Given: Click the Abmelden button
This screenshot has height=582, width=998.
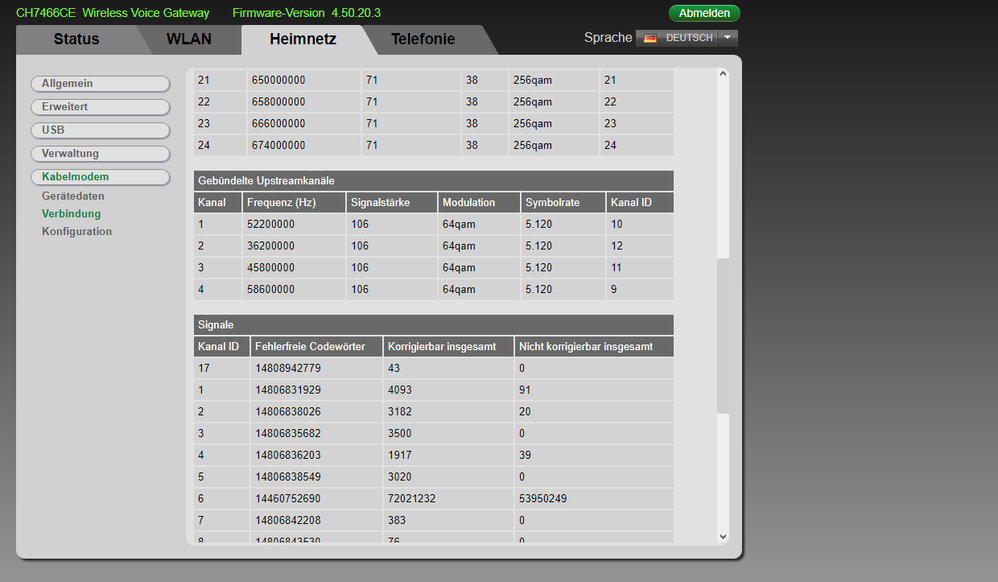Looking at the screenshot, I should pyautogui.click(x=704, y=13).
